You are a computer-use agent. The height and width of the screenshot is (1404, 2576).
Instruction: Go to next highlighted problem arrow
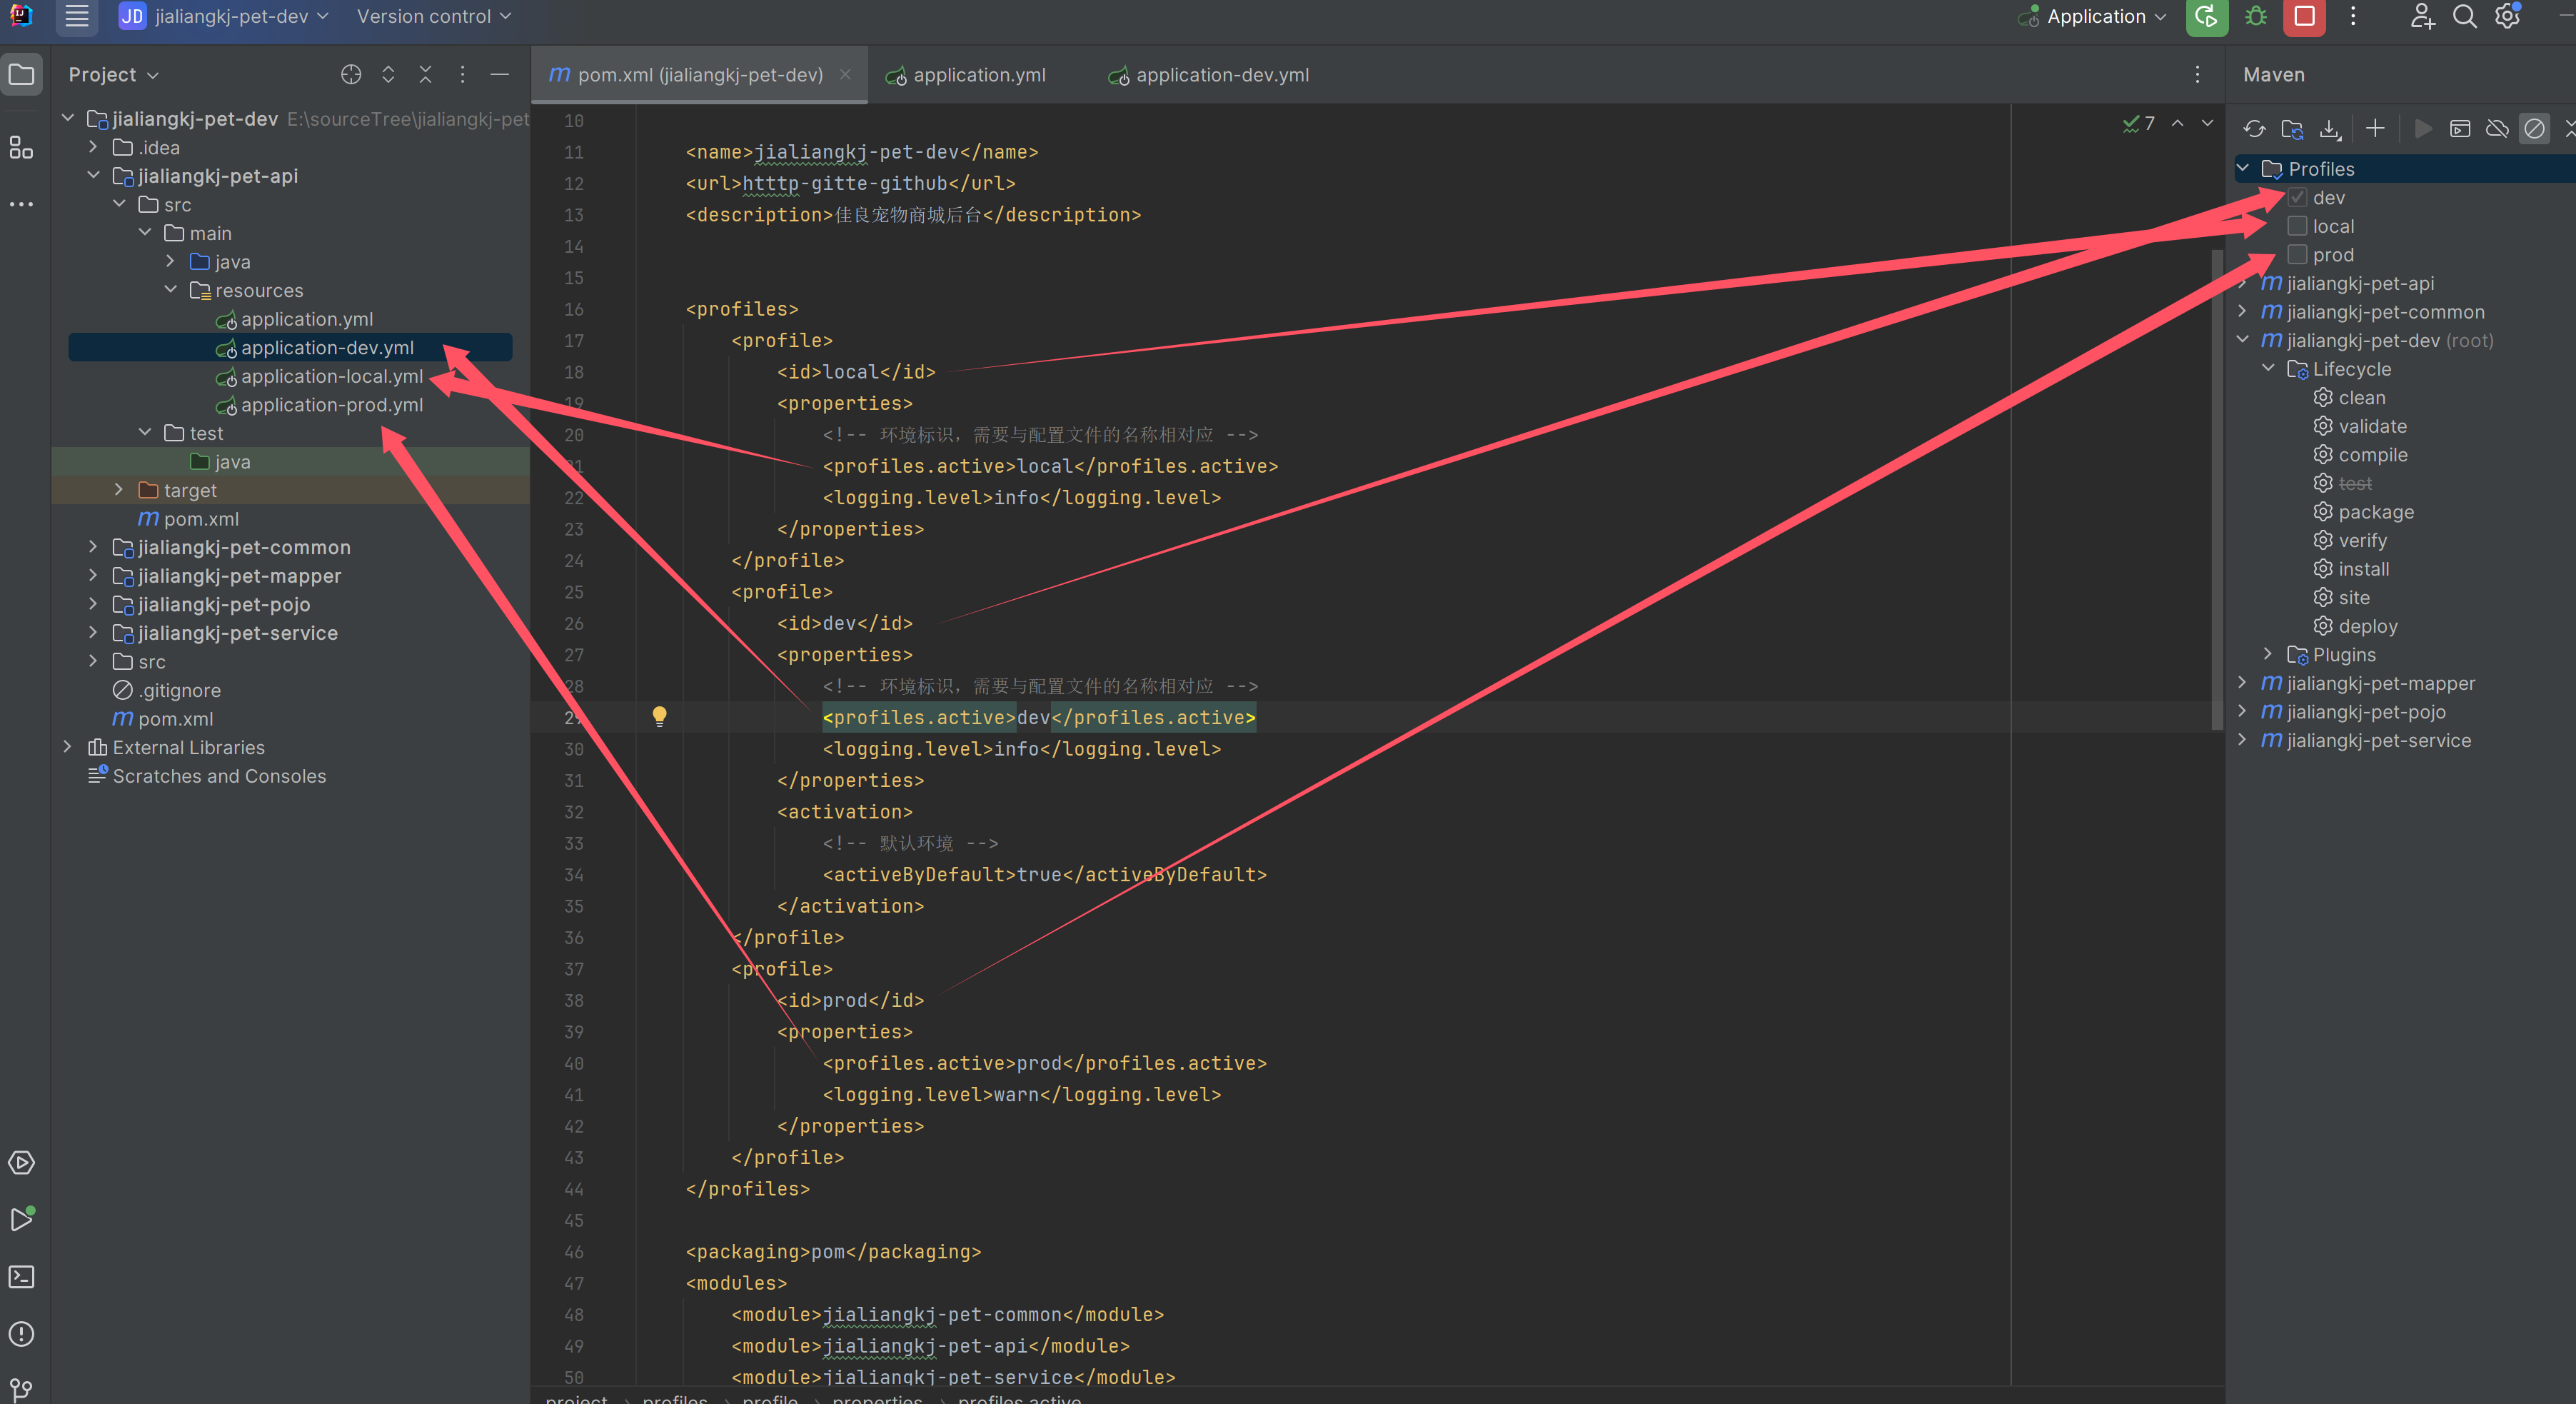pos(2207,123)
